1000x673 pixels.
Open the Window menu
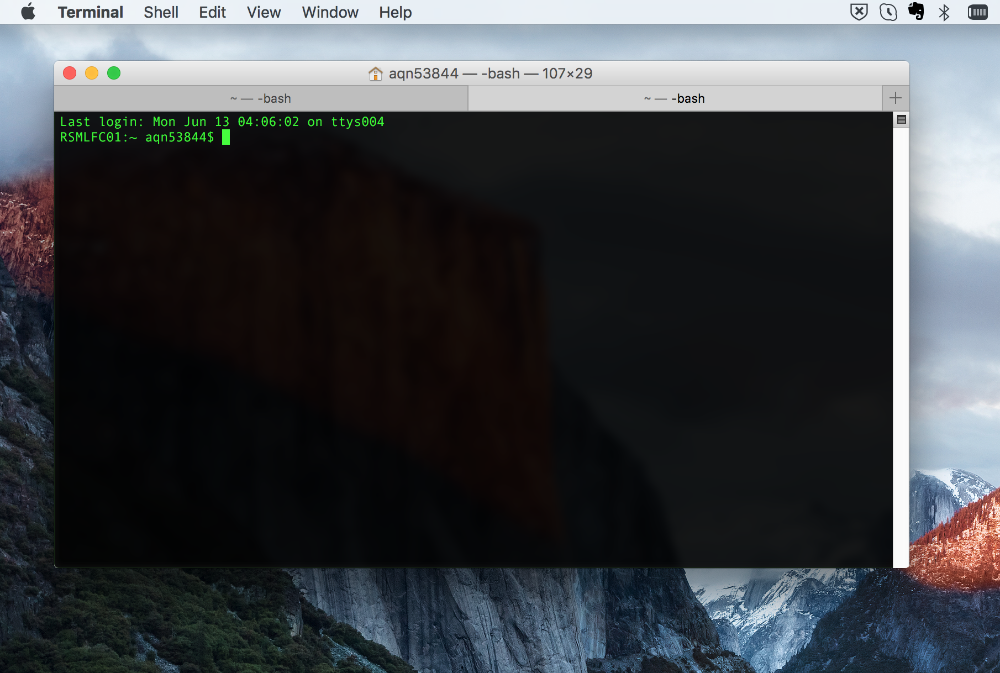pos(330,12)
